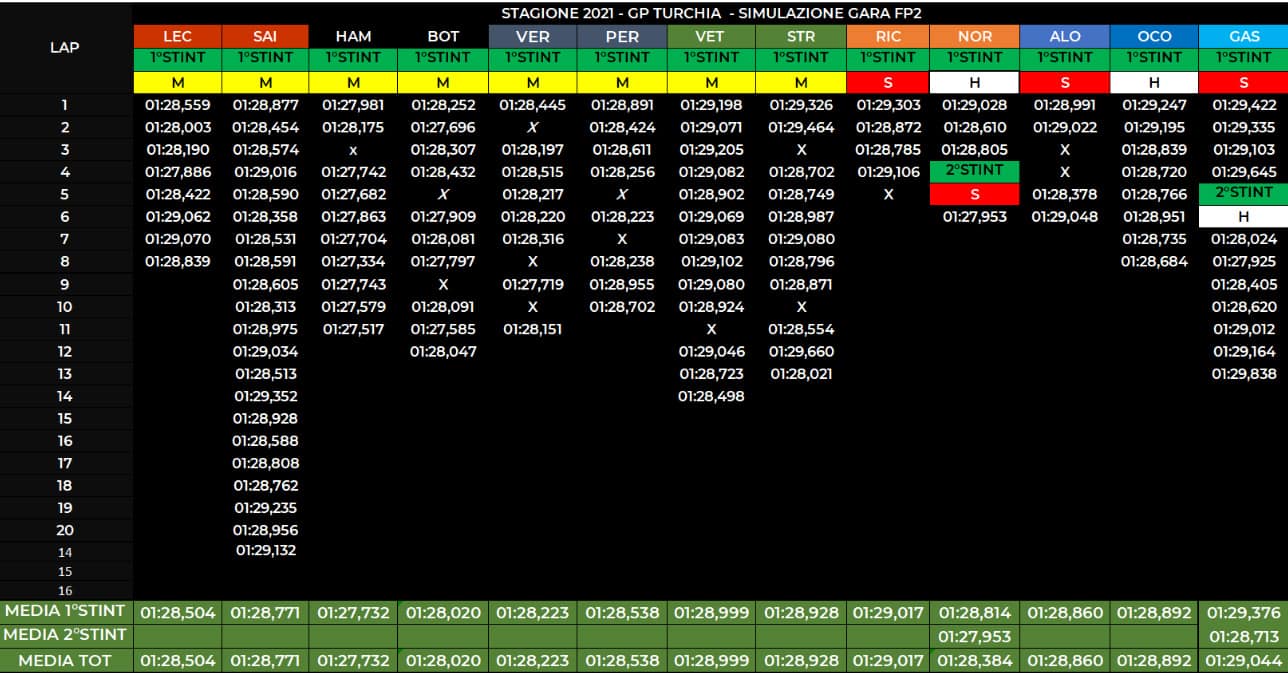Click the yellow M tyre cell under VER
Viewport: 1288px width, 674px height.
532,83
